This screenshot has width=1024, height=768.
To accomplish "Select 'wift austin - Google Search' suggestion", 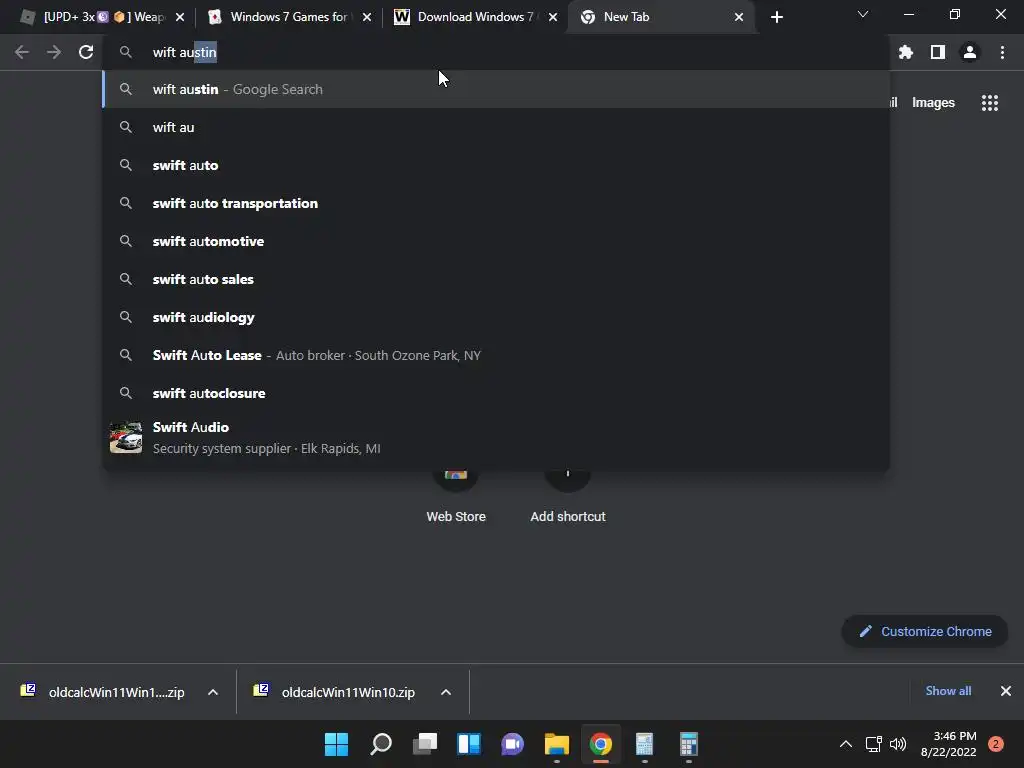I will click(496, 89).
